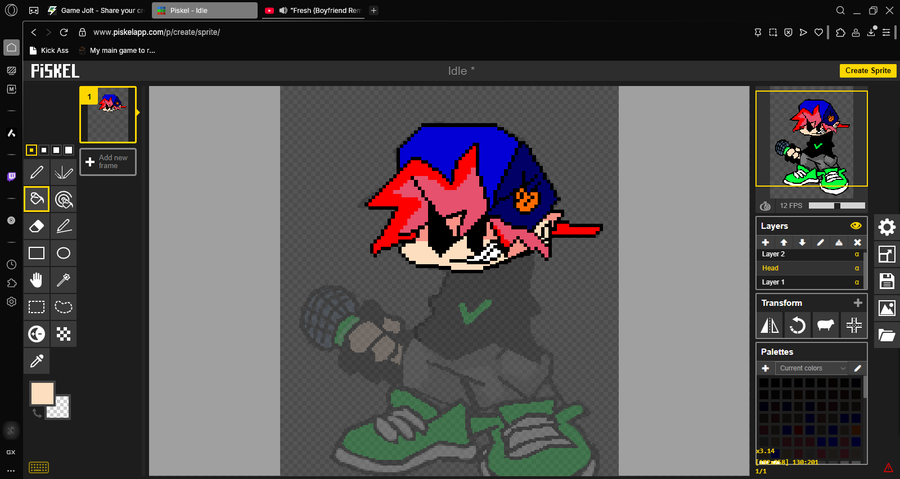The image size is (900, 479).
Task: Merge layer with the layer below
Action: [839, 243]
